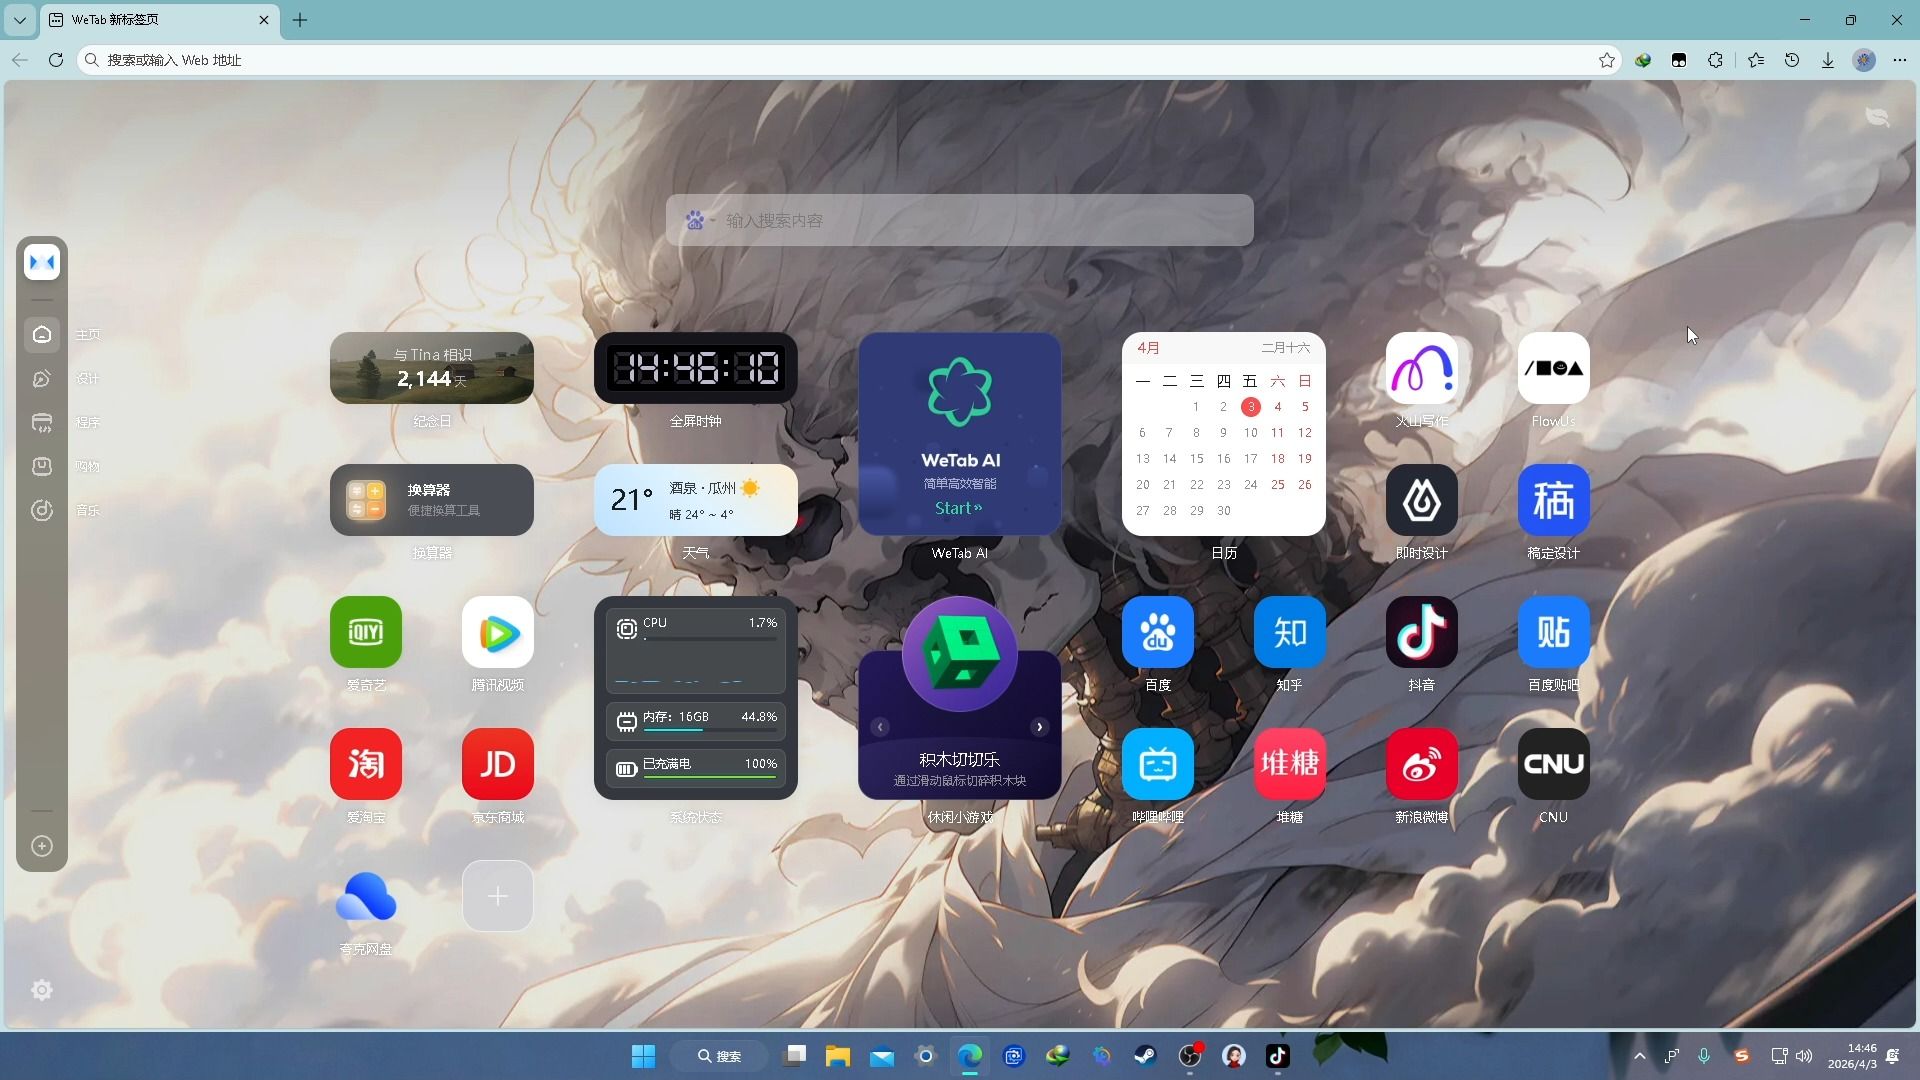Switch to the 音乐 sidebar category
This screenshot has height=1080, width=1920.
pyautogui.click(x=42, y=510)
